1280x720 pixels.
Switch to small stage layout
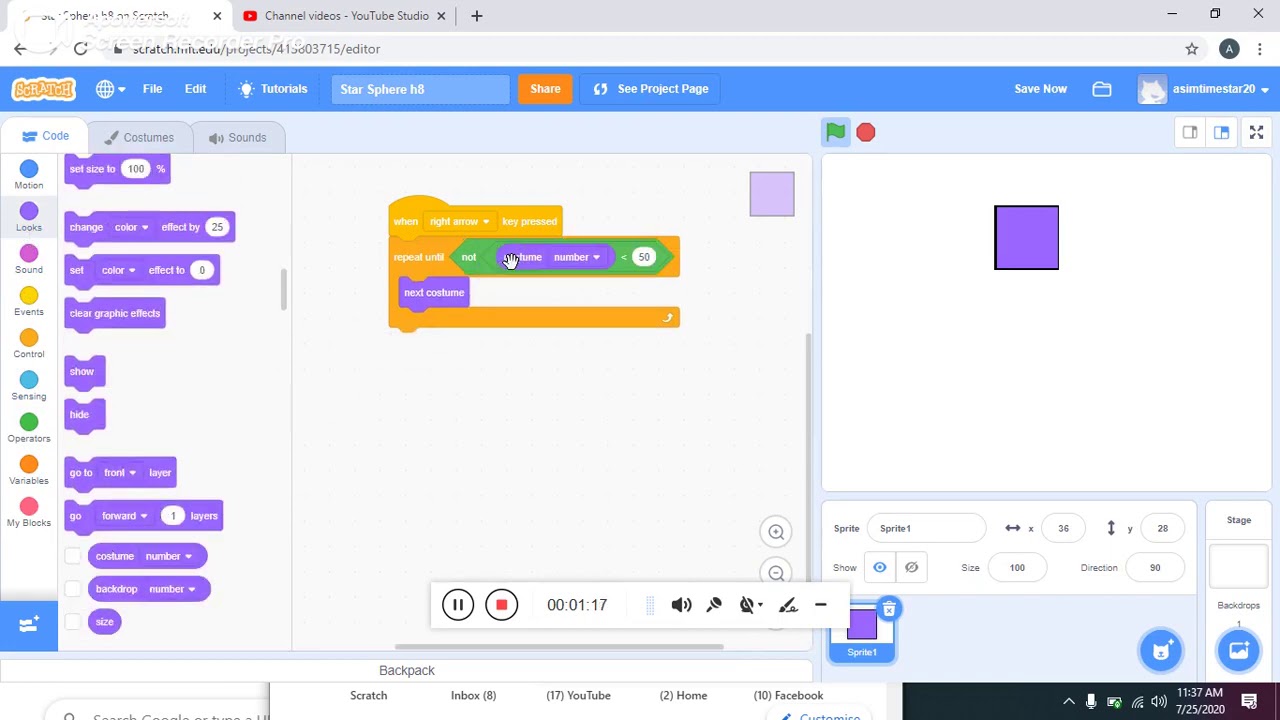coord(1190,133)
